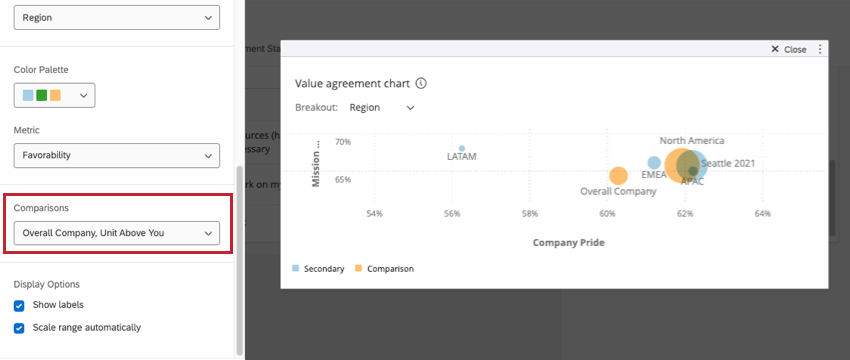Image resolution: width=850 pixels, height=360 pixels.
Task: Click the side panel vertical scrollbar
Action: click(240, 260)
